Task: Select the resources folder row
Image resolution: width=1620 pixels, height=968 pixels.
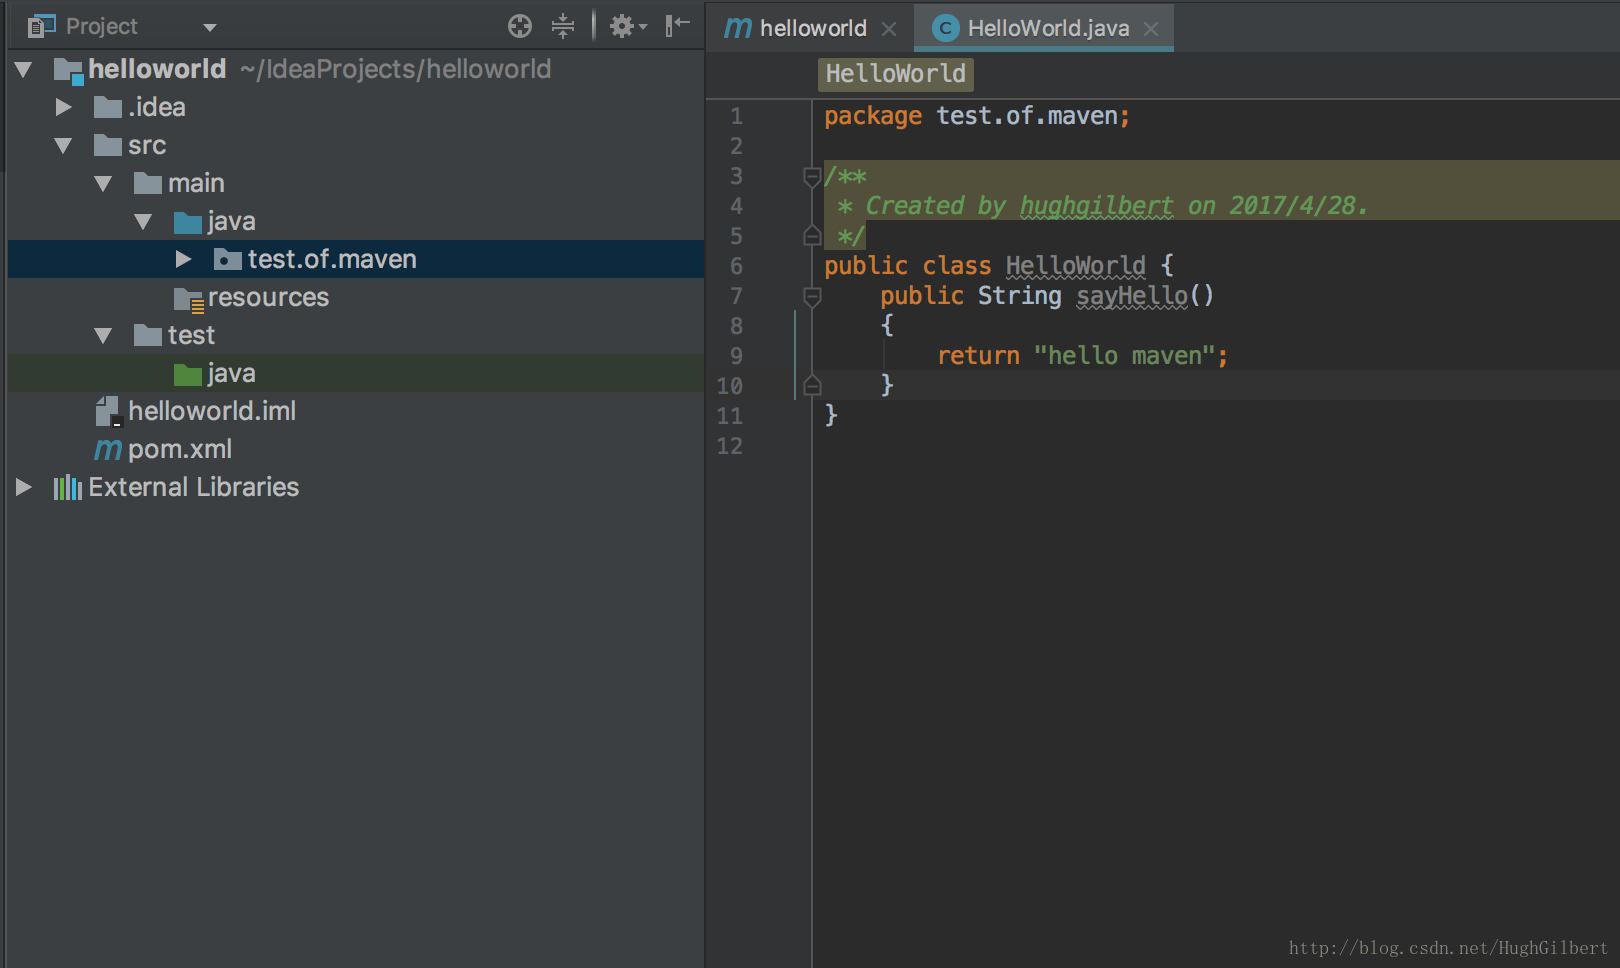Action: pos(356,297)
